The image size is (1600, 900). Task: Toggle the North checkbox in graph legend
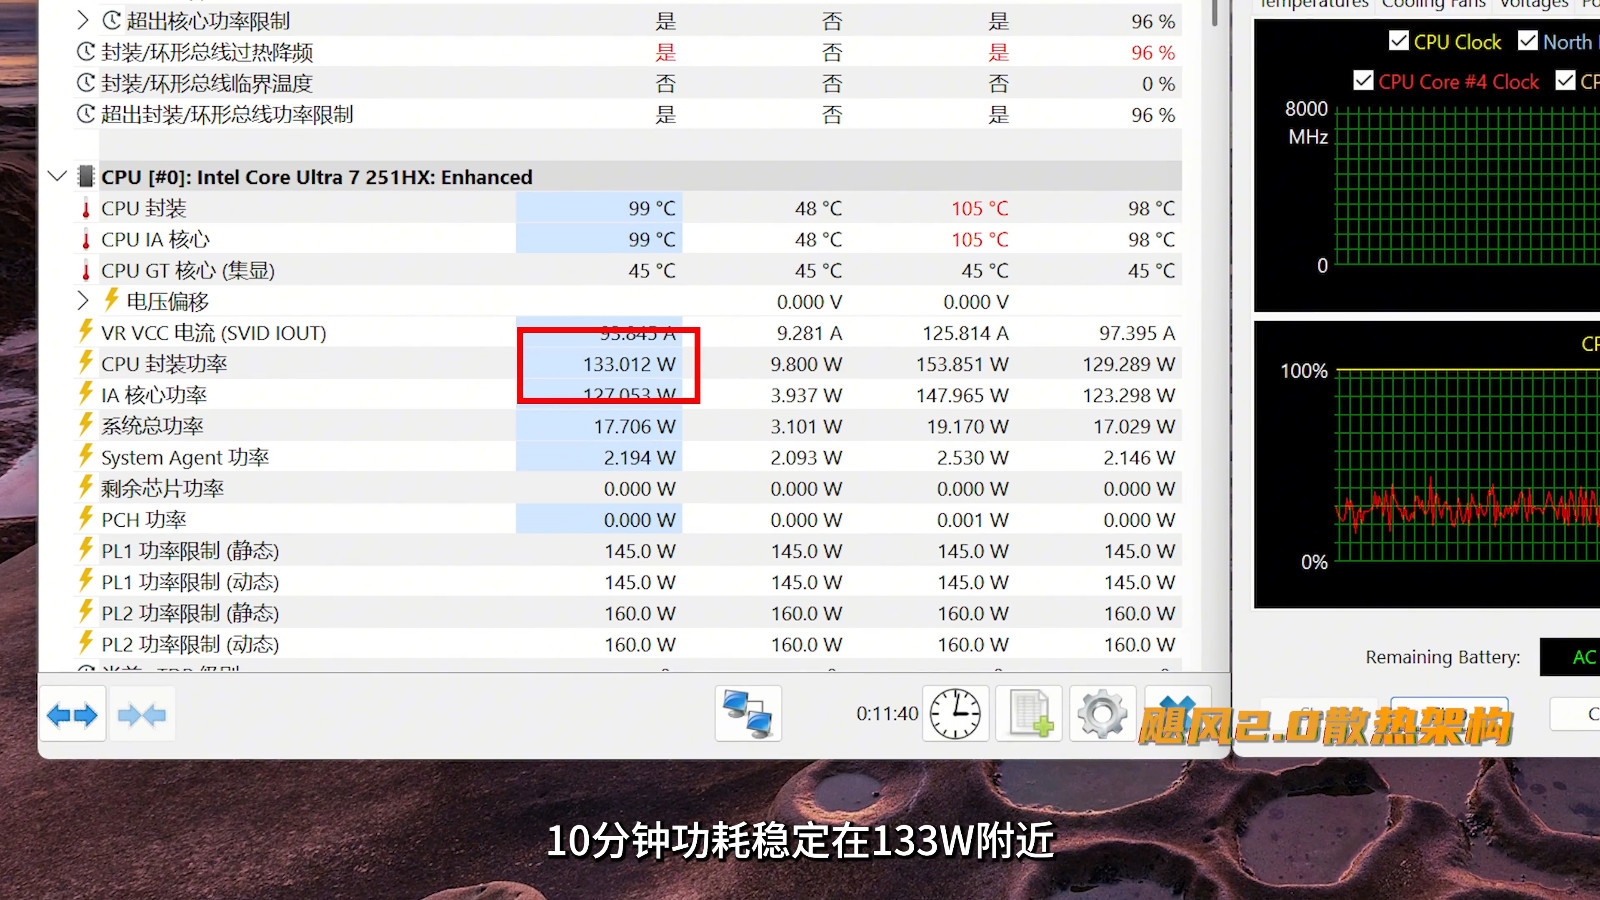click(x=1527, y=41)
